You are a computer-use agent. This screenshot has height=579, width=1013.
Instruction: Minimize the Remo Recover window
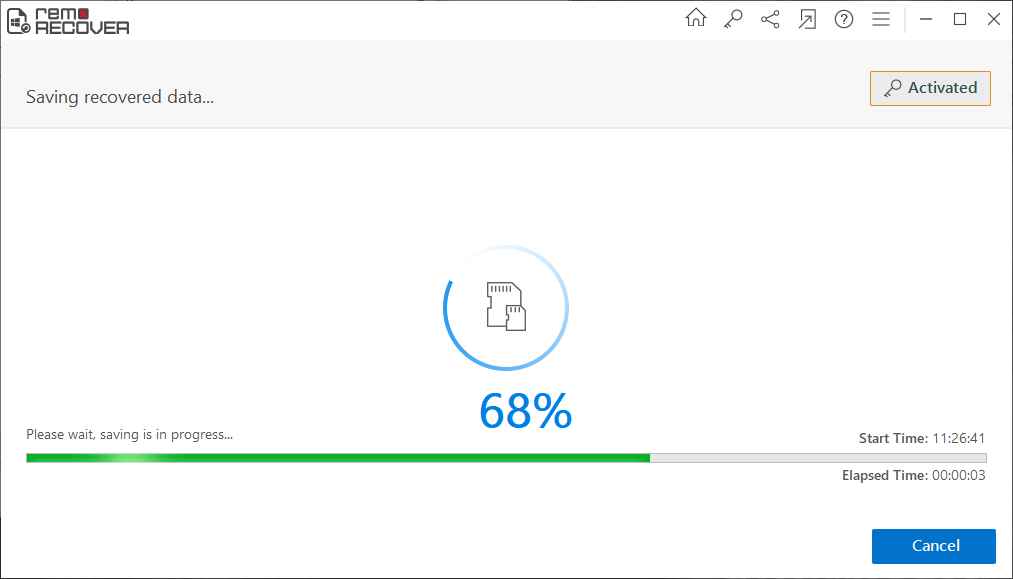[925, 19]
